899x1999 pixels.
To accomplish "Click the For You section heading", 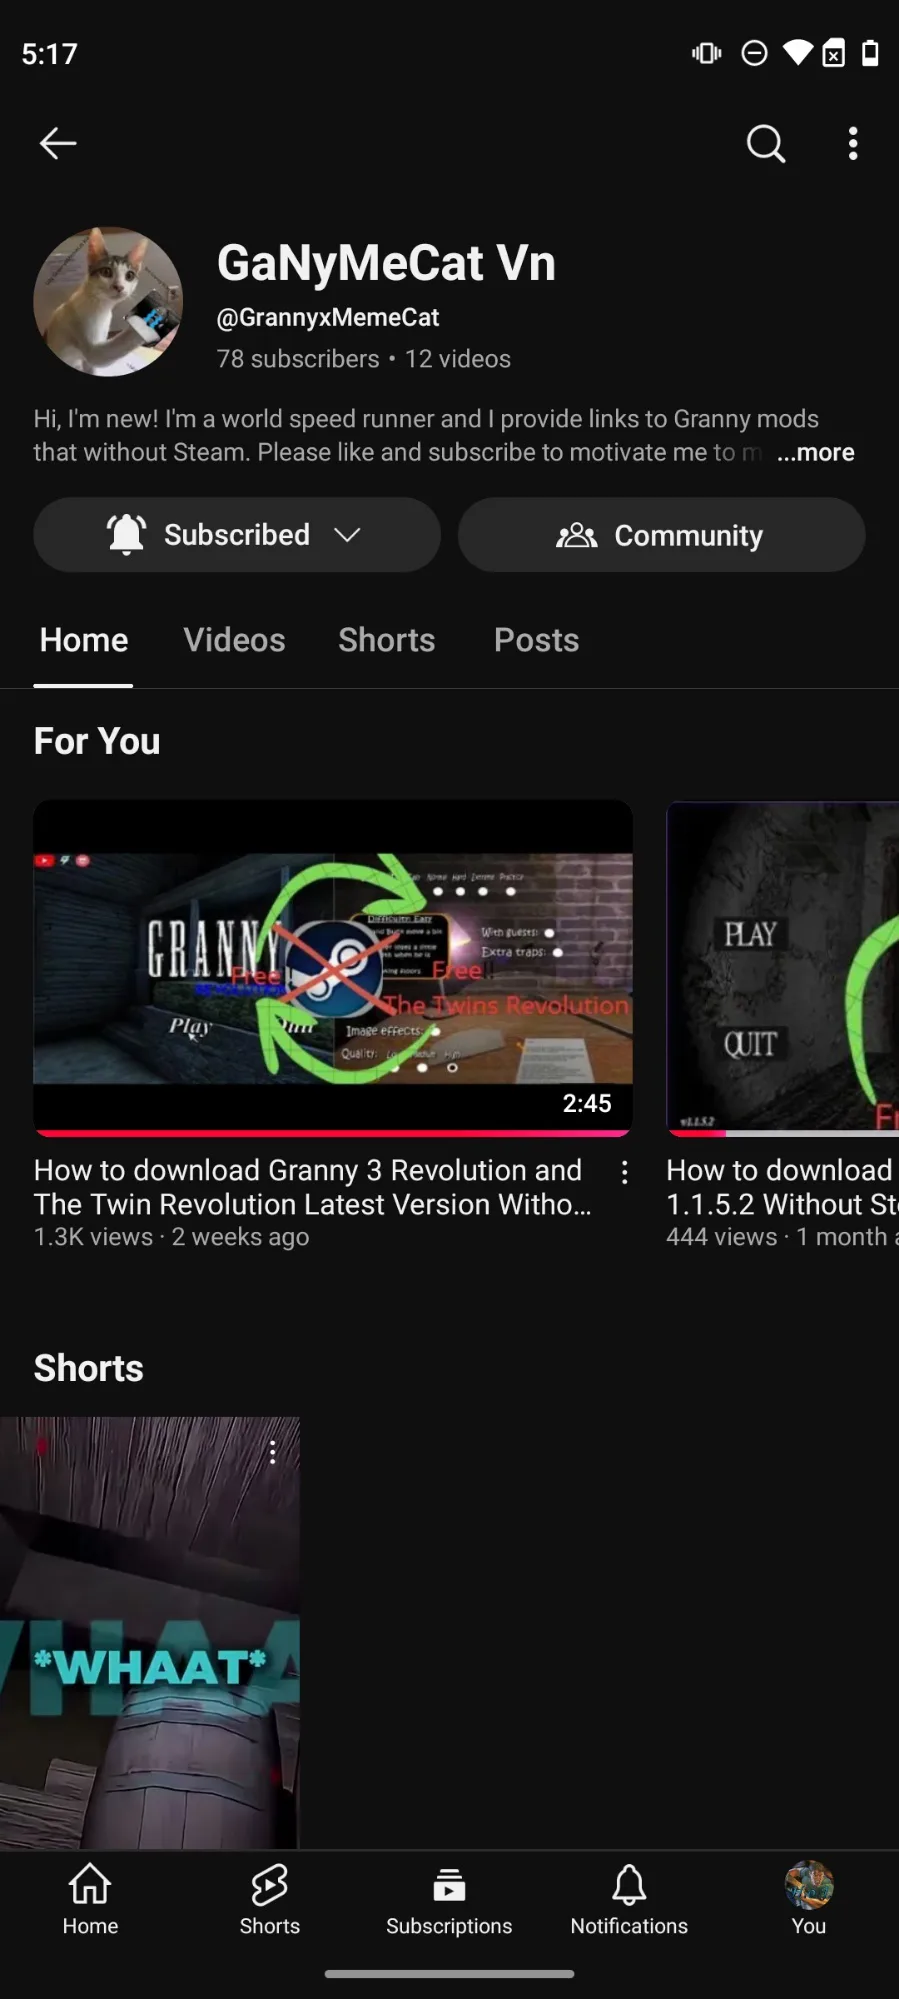I will click(x=97, y=741).
